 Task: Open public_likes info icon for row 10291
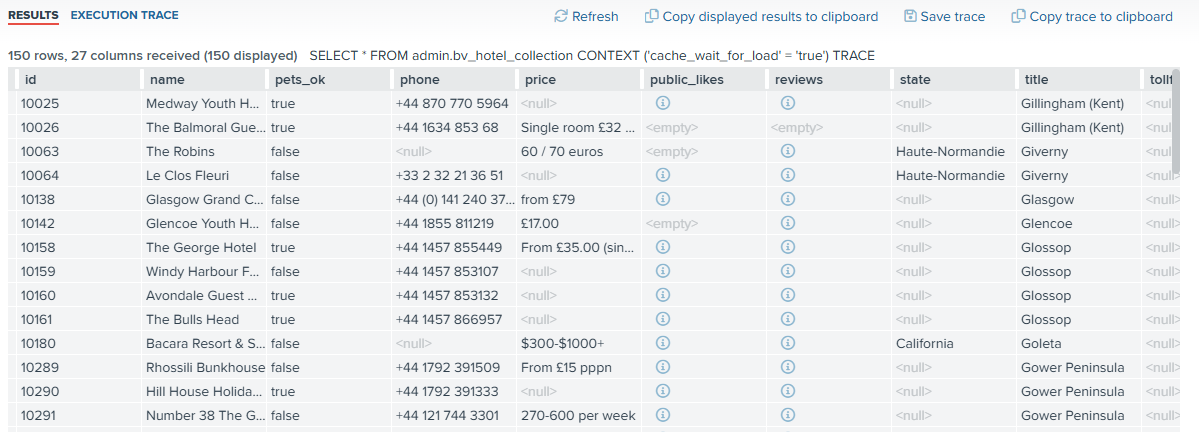[x=663, y=414]
